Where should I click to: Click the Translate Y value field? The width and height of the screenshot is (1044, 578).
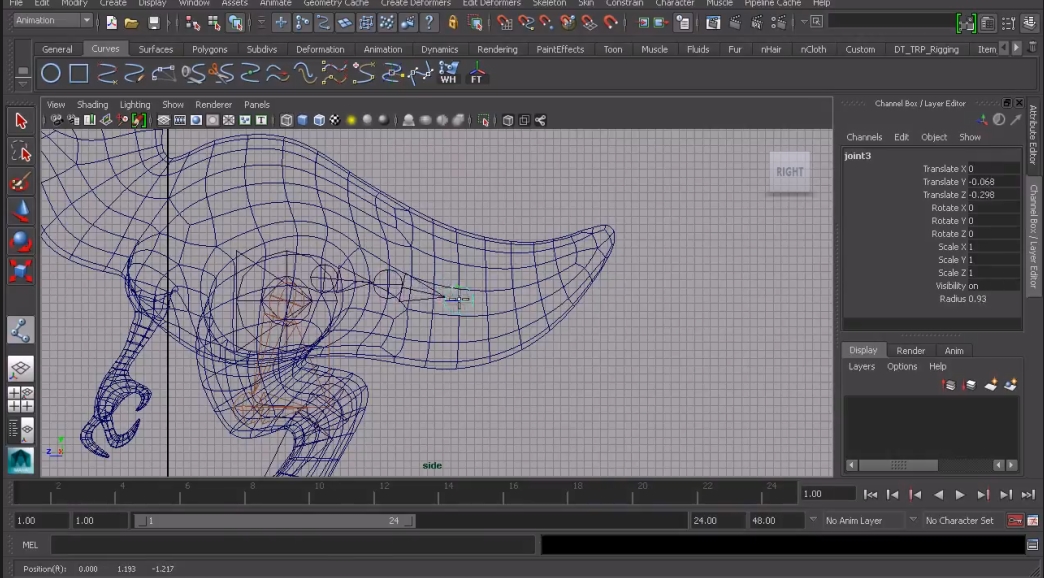coord(993,182)
